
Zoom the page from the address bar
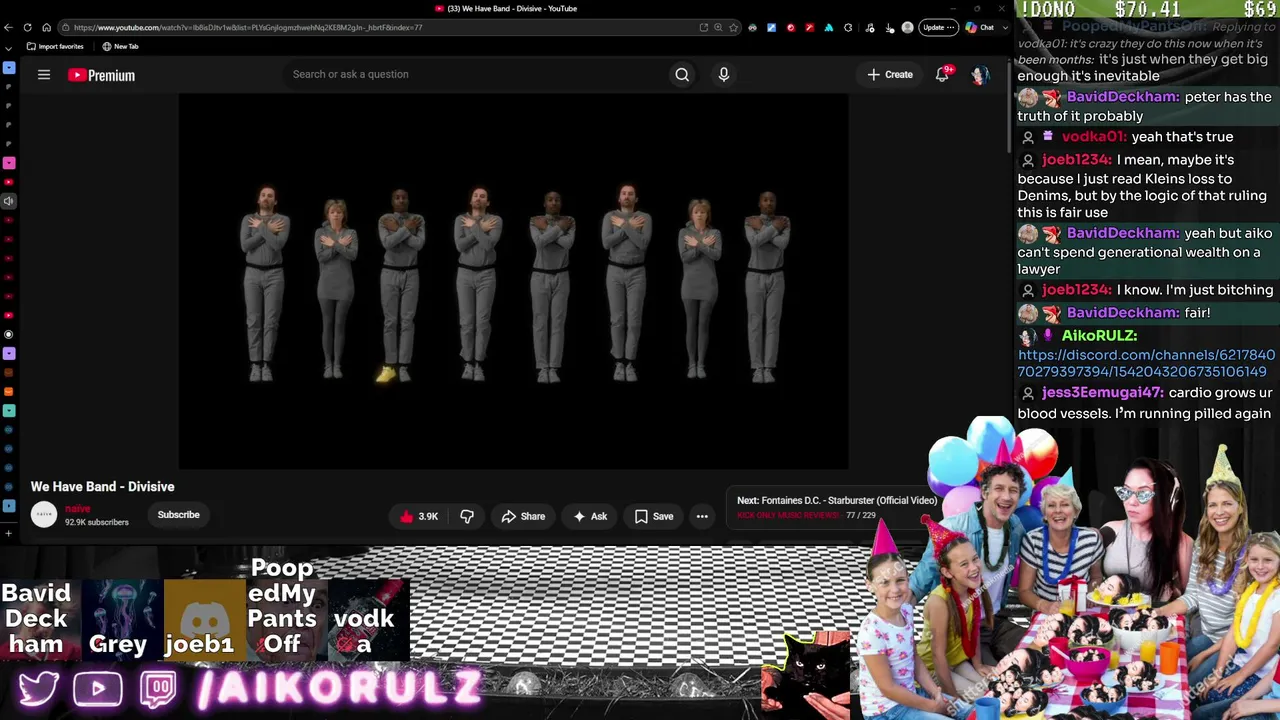point(718,27)
